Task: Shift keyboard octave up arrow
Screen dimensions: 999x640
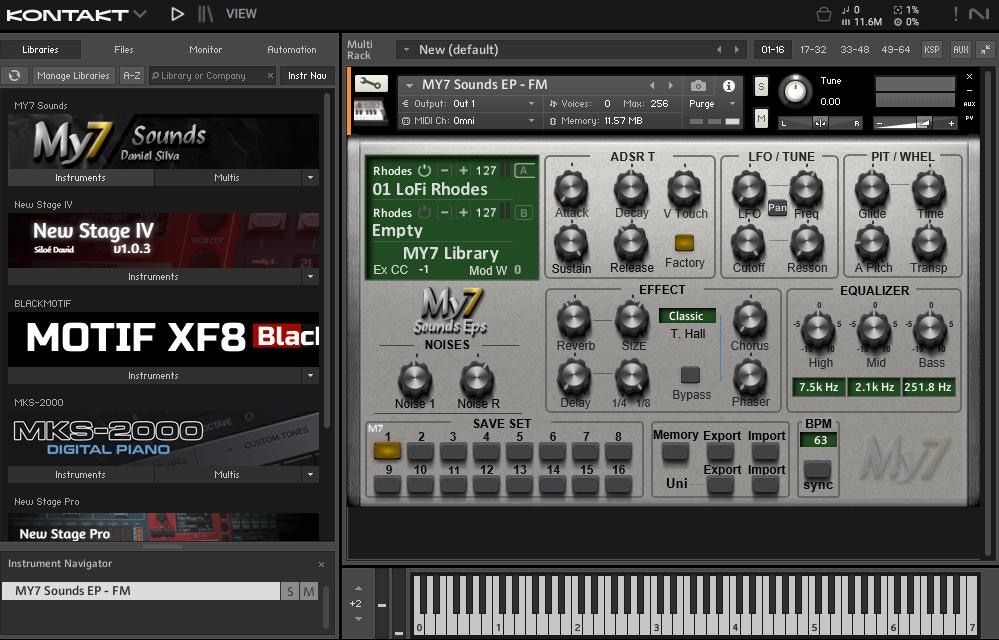Action: tap(358, 588)
